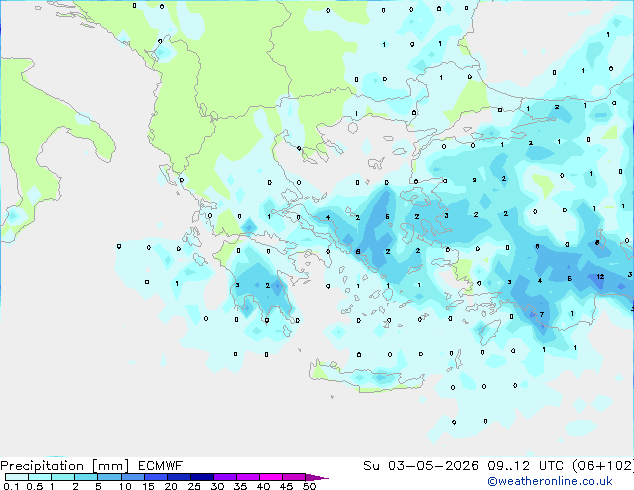634x490 pixels.
Task: Select the 10–15 mm blue legend swatch
Action: tap(132, 477)
